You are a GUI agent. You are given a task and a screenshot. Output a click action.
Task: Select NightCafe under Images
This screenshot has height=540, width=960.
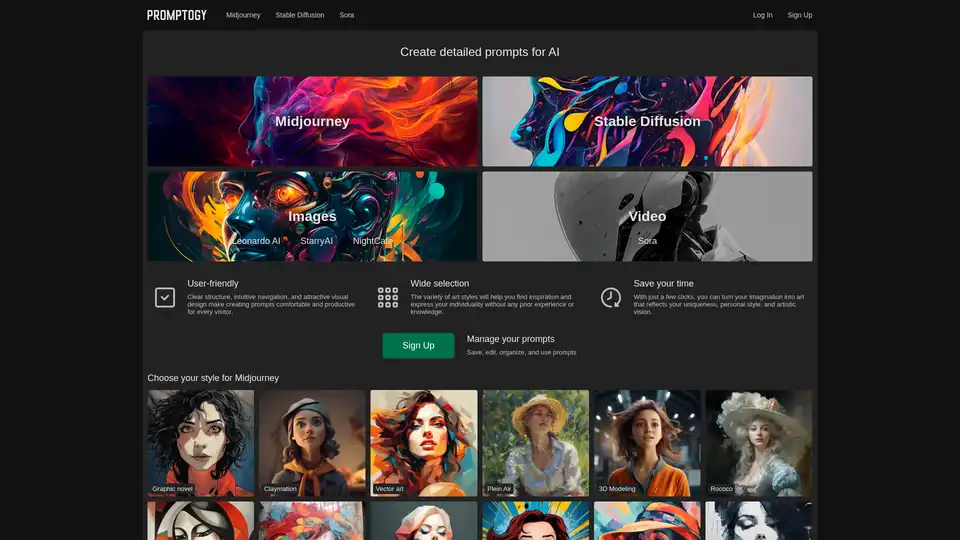(373, 241)
